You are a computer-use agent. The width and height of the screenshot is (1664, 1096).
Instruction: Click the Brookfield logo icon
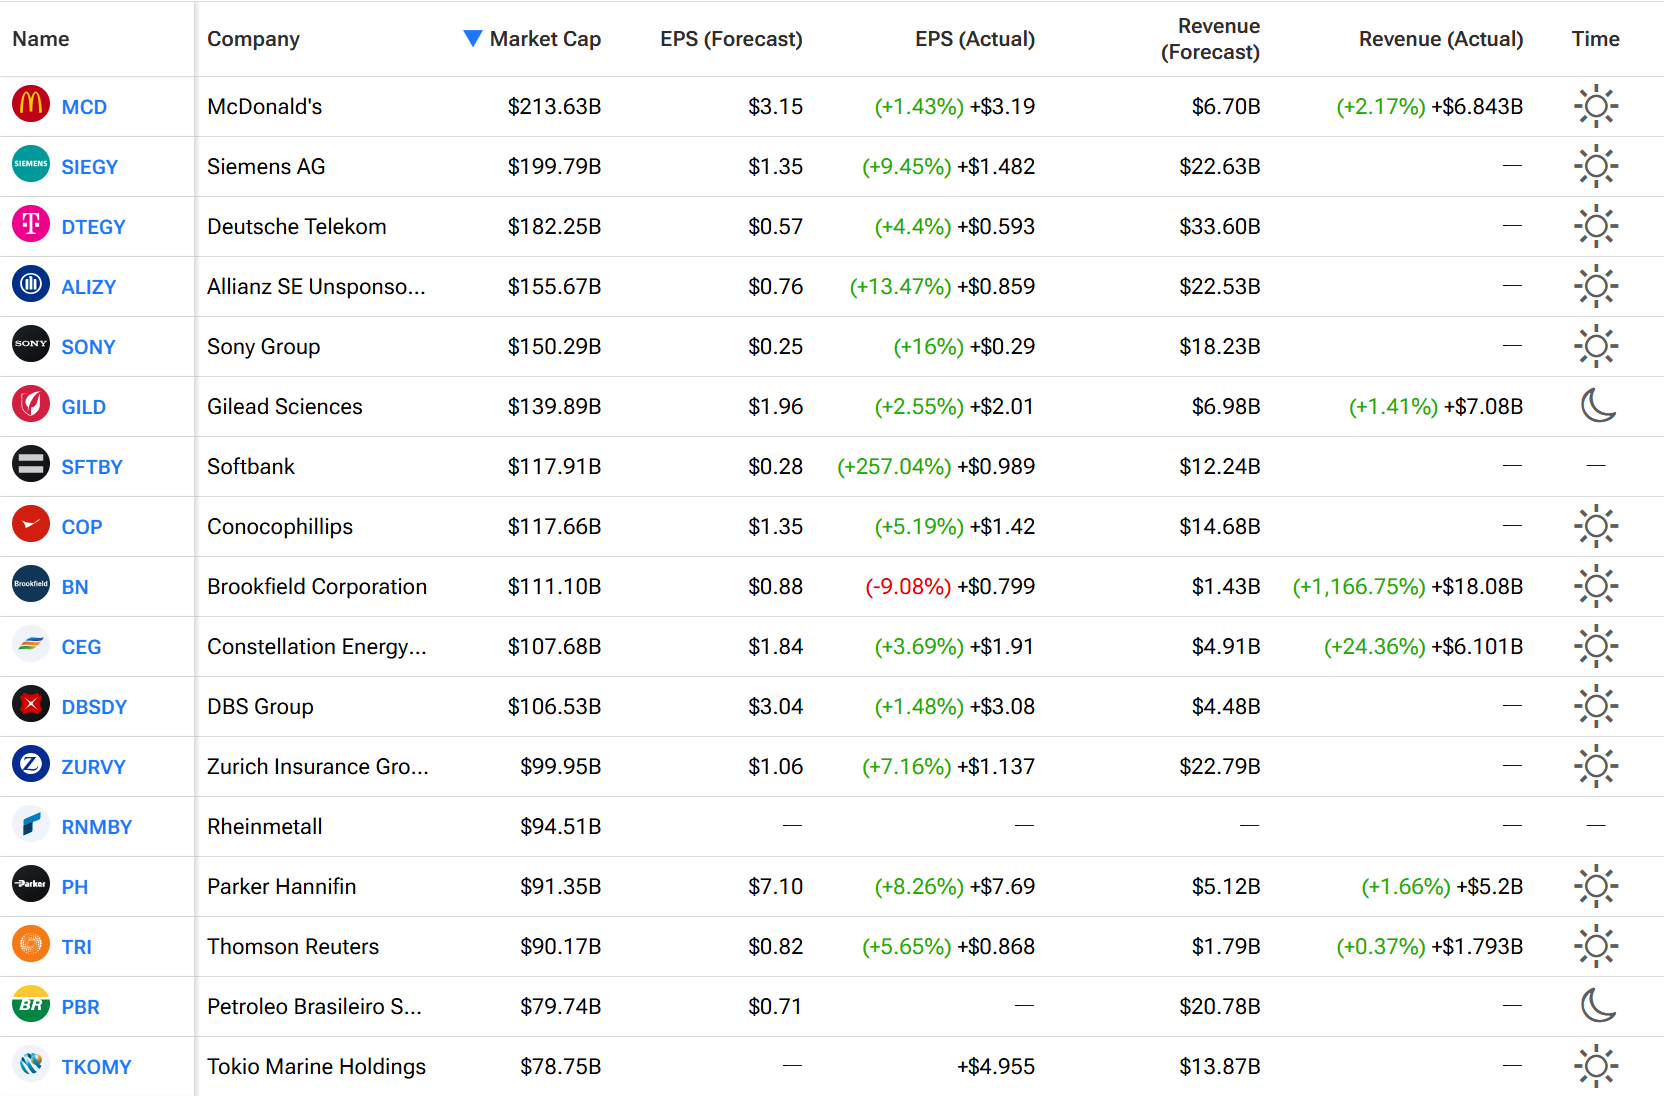coord(31,584)
